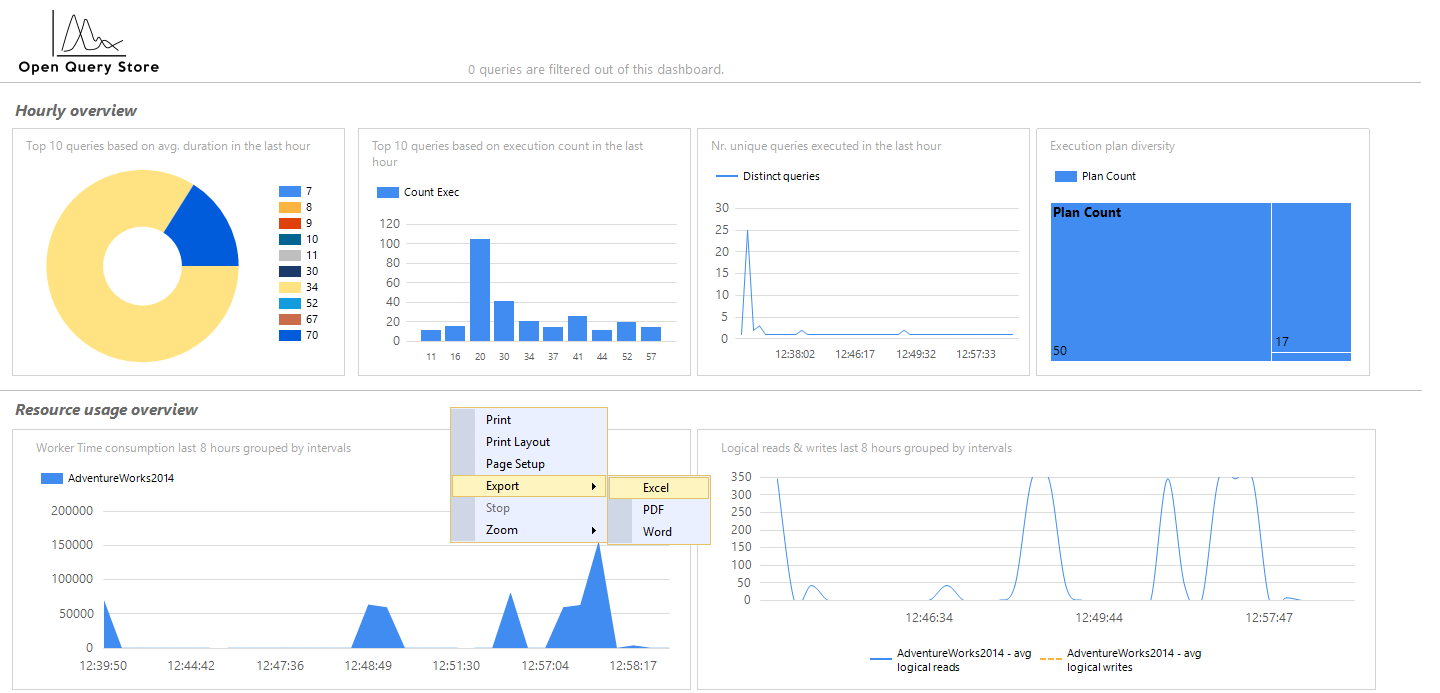The width and height of the screenshot is (1440, 693).
Task: Toggle the 11 entry in the donut legend
Action: tap(288, 254)
